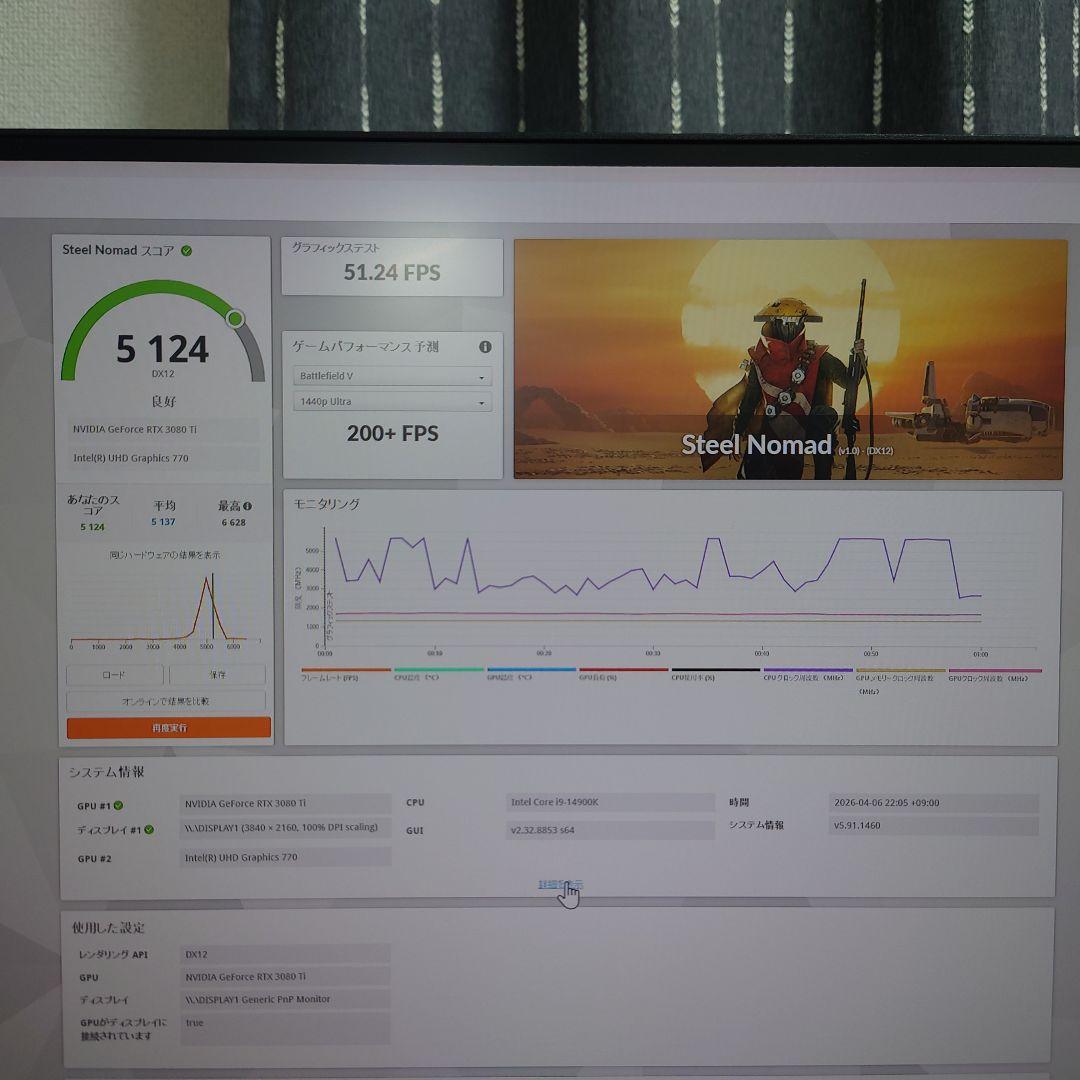Open the 1440p Ultra resolution dropdown
This screenshot has height=1080, width=1080.
coord(392,402)
